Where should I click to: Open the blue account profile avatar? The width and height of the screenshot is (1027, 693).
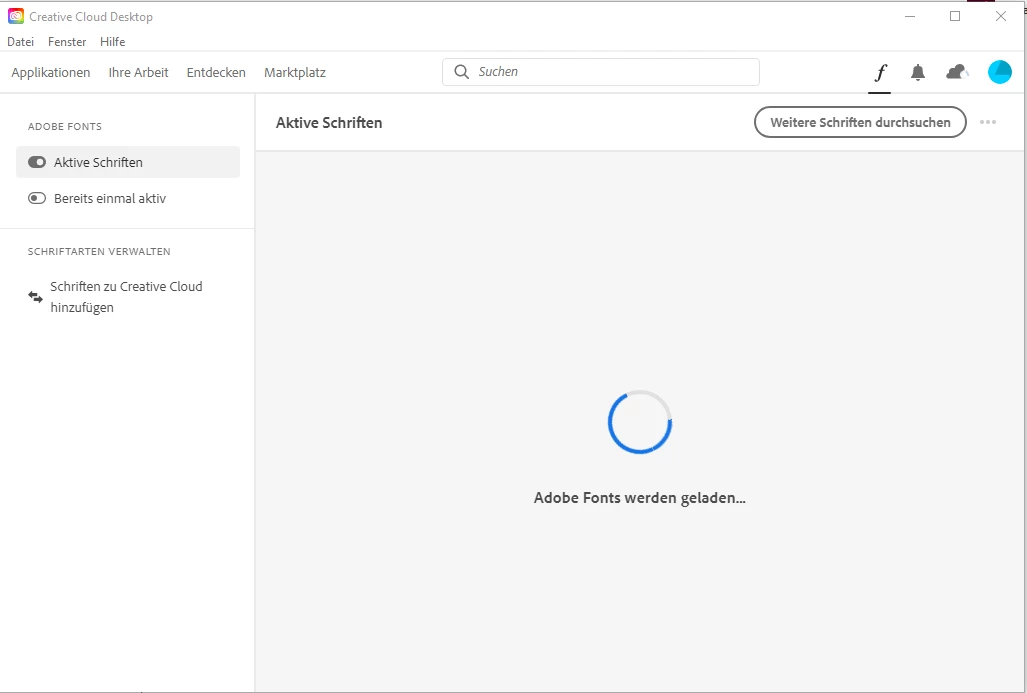click(999, 72)
